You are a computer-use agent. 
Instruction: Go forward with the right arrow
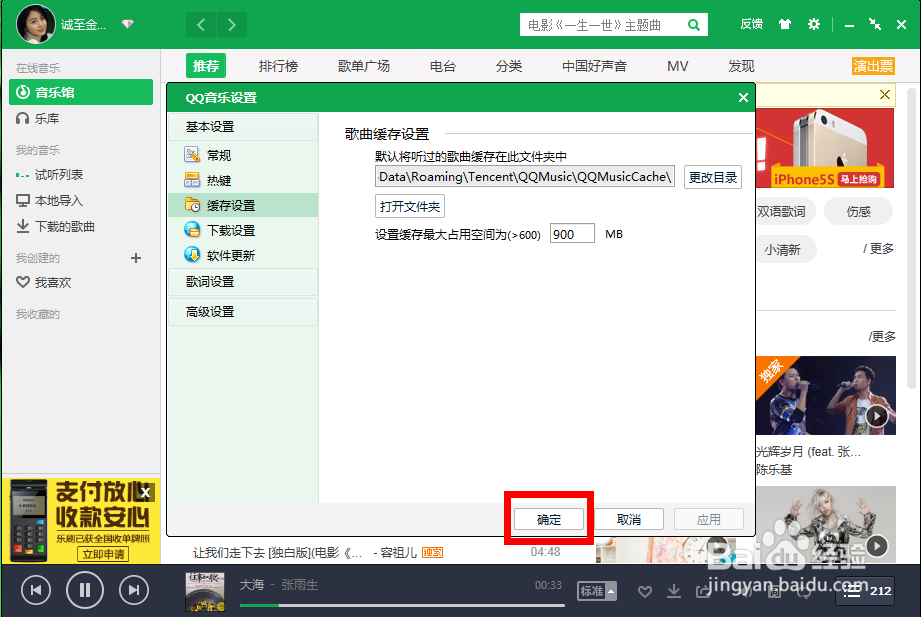[x=232, y=25]
